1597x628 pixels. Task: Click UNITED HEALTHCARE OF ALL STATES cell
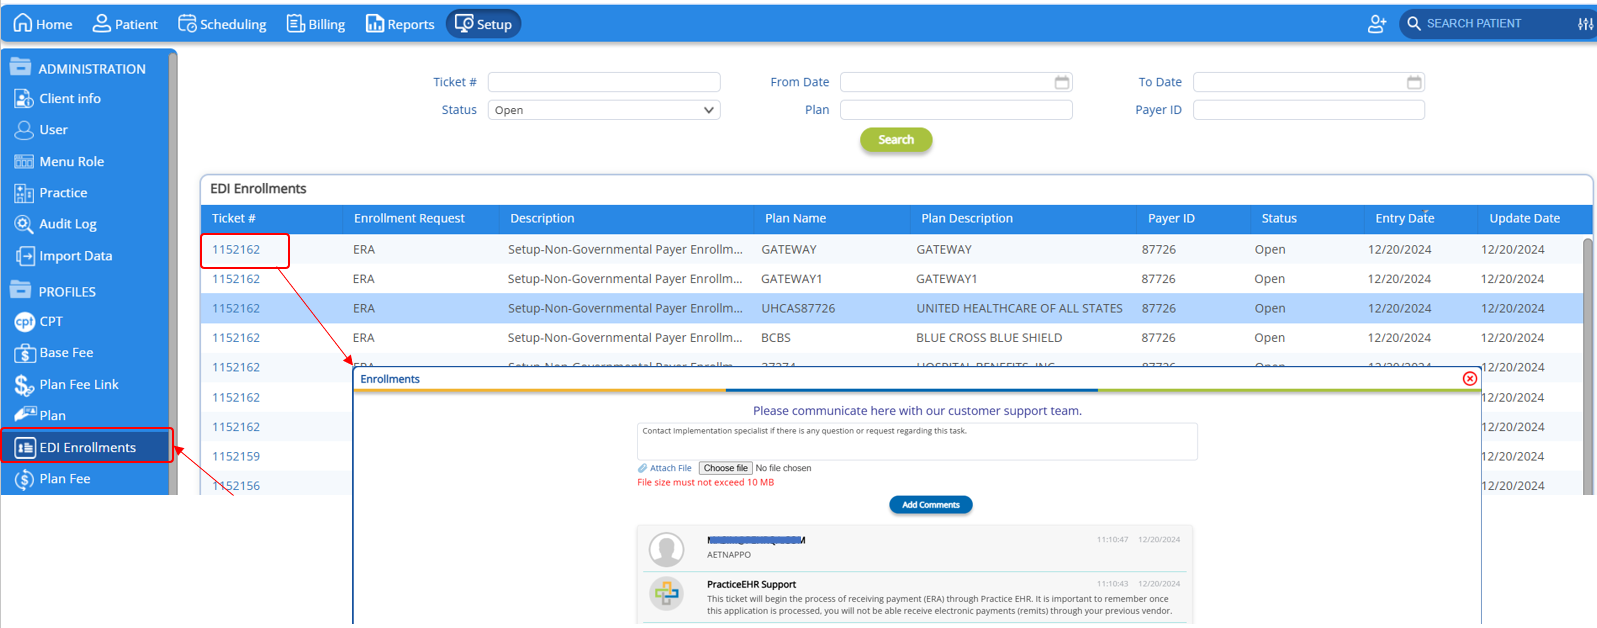pos(1019,309)
